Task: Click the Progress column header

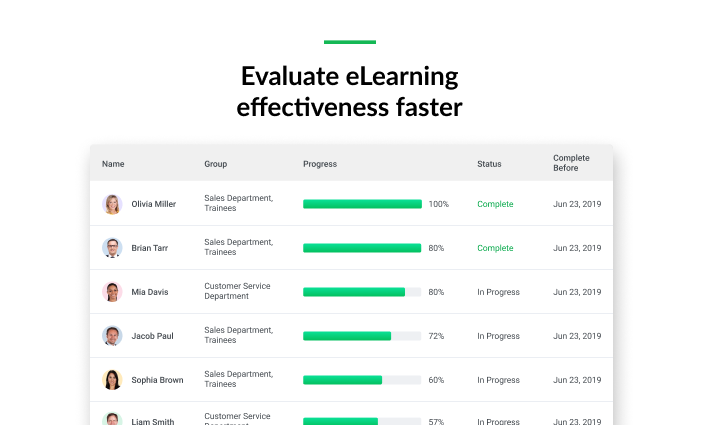Action: tap(320, 164)
